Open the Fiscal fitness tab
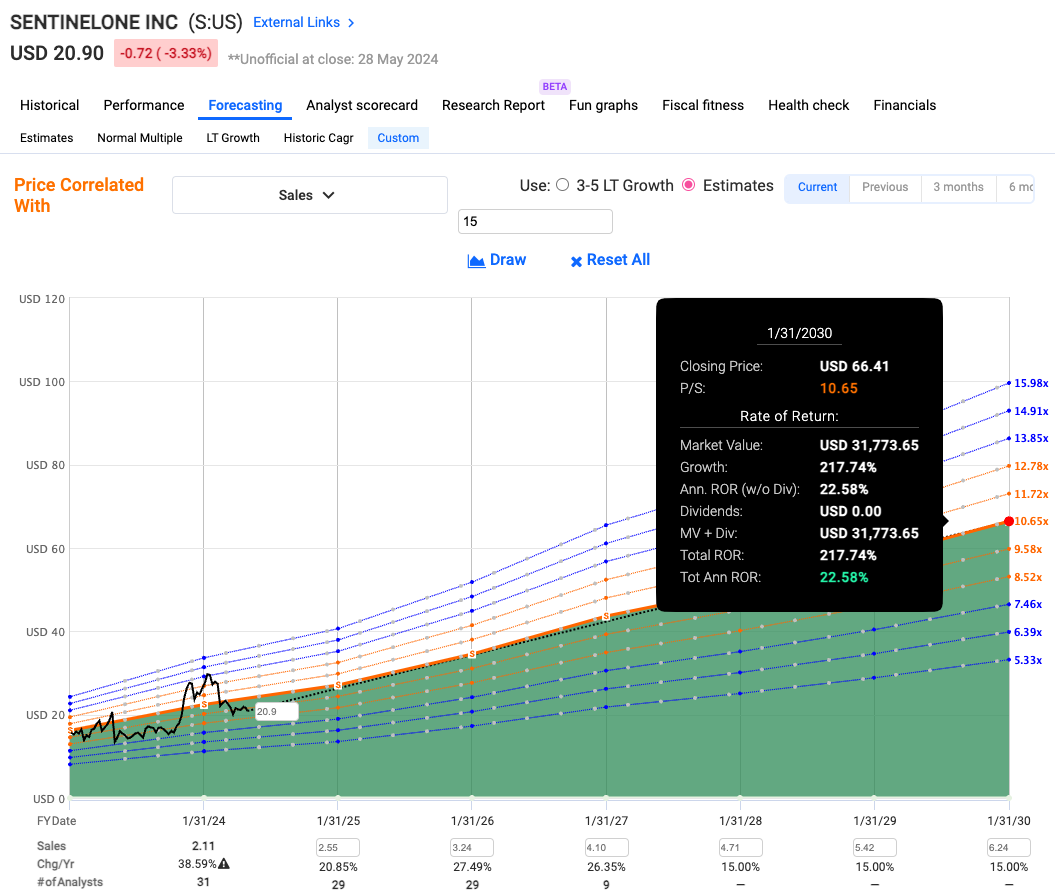 (x=703, y=105)
